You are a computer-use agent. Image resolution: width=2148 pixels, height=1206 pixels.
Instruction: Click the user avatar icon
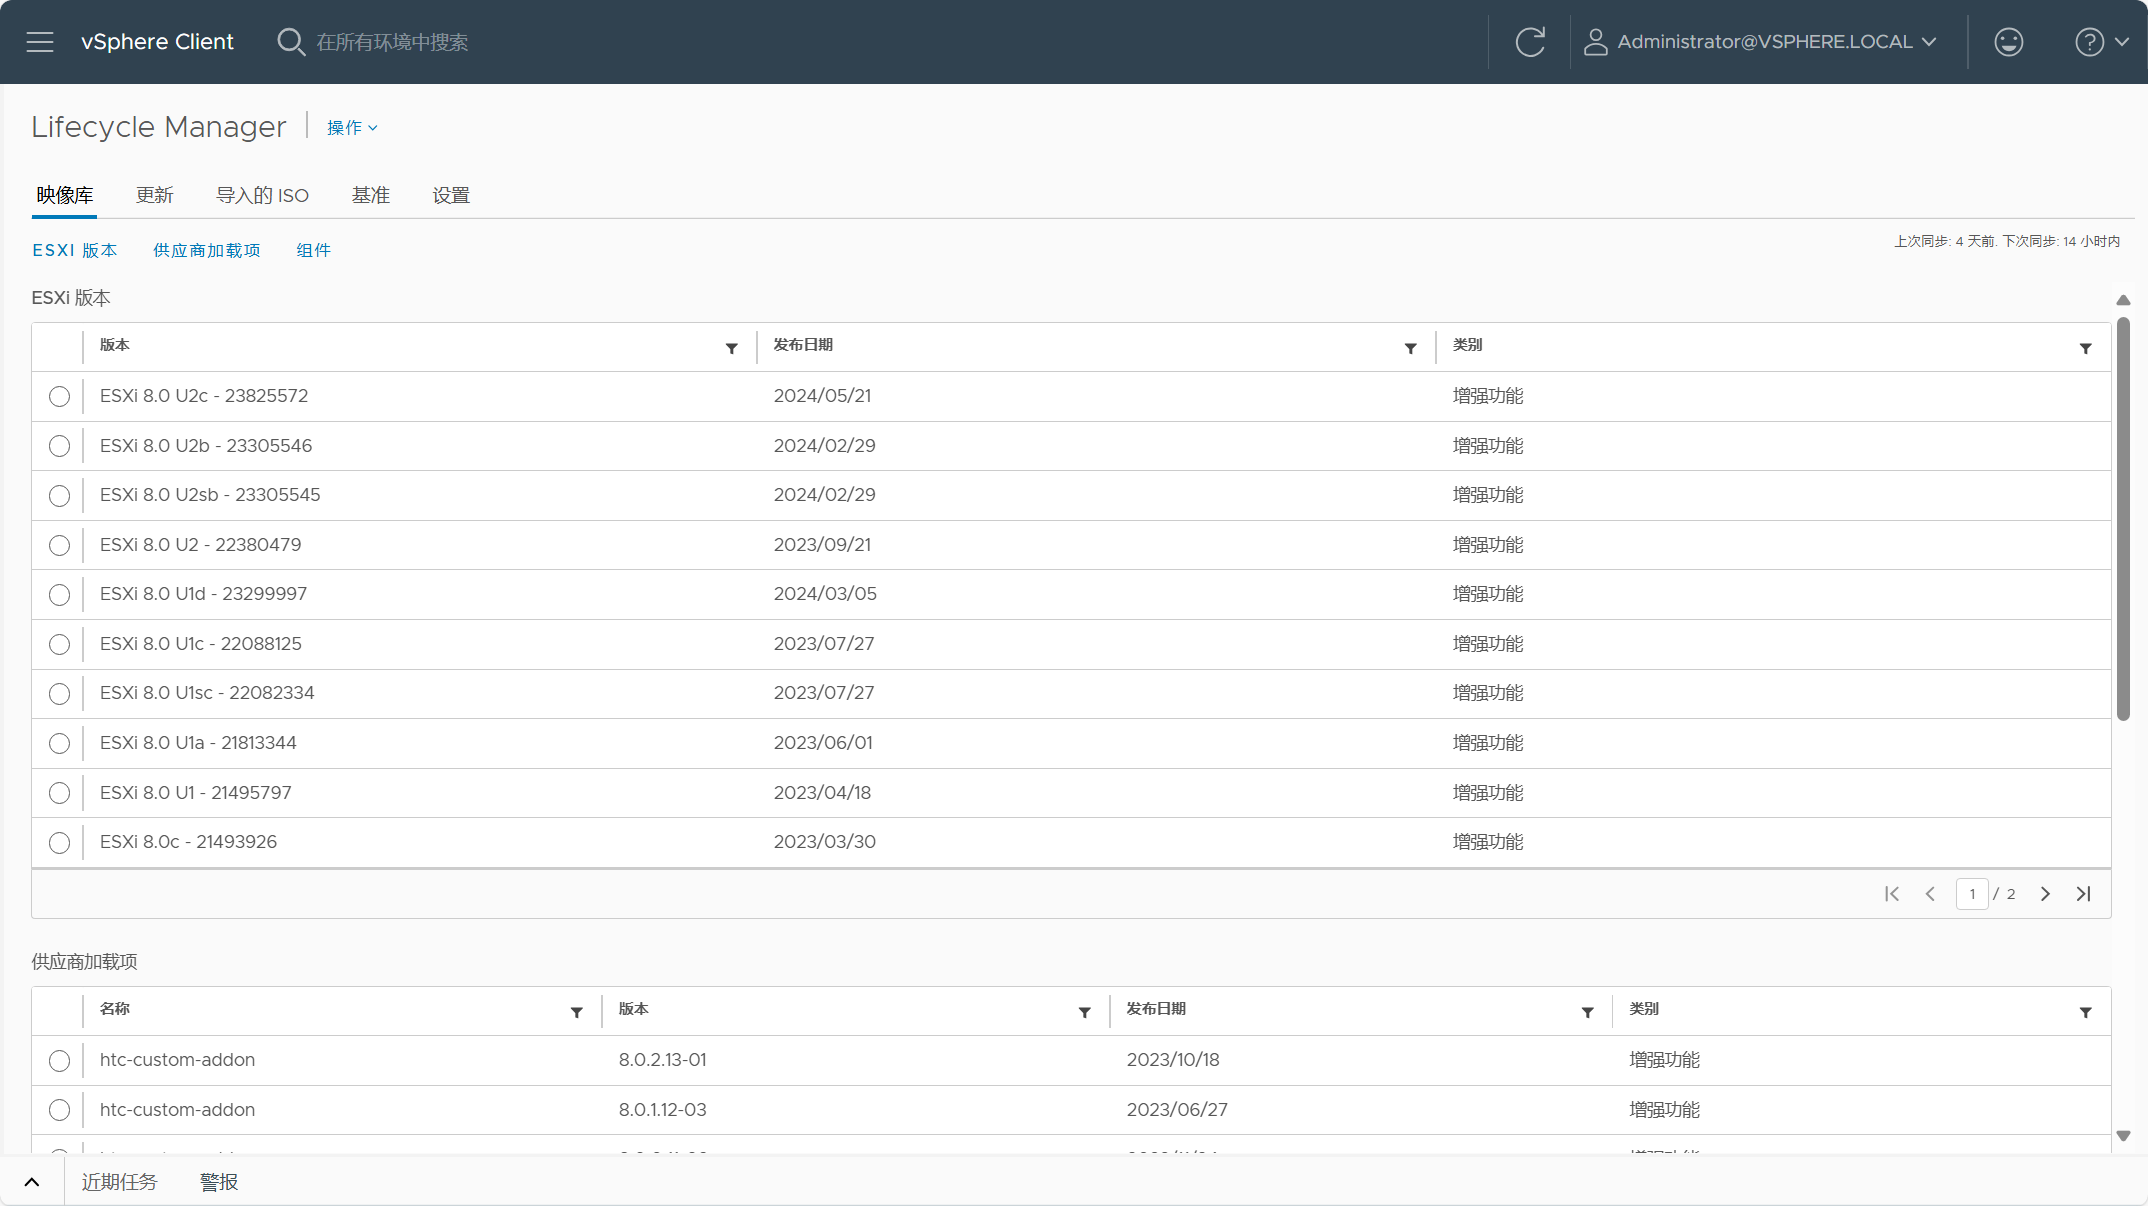1595,42
